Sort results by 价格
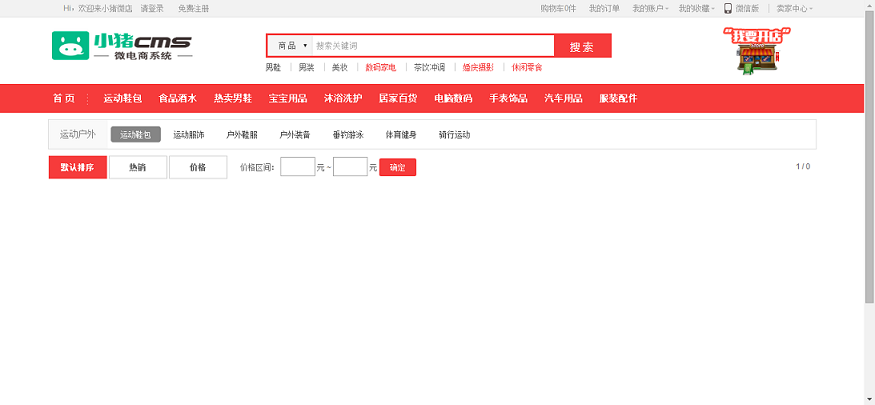The width and height of the screenshot is (875, 405). point(197,168)
